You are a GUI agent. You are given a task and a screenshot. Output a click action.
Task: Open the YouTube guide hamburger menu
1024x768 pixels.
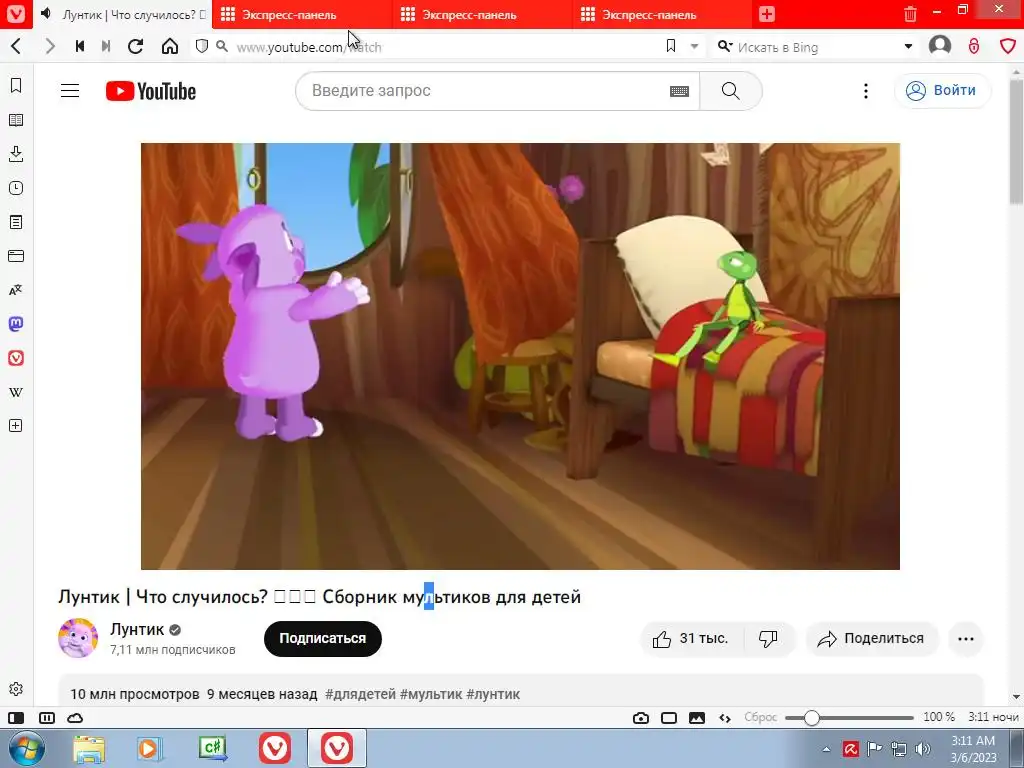70,91
